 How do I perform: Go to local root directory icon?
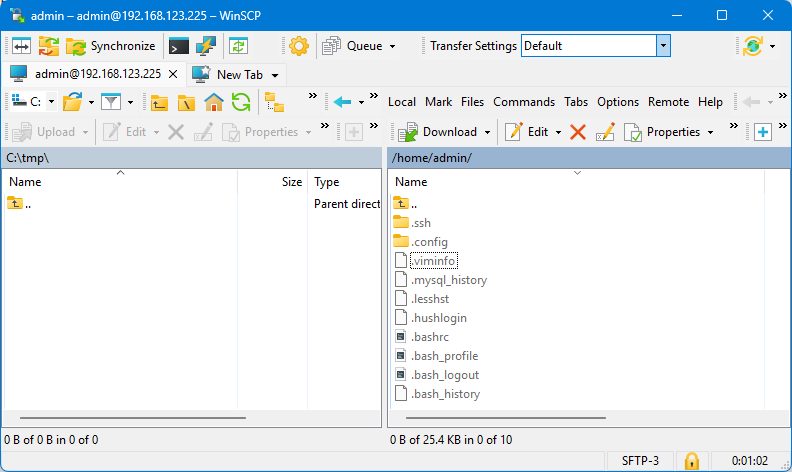(x=186, y=102)
